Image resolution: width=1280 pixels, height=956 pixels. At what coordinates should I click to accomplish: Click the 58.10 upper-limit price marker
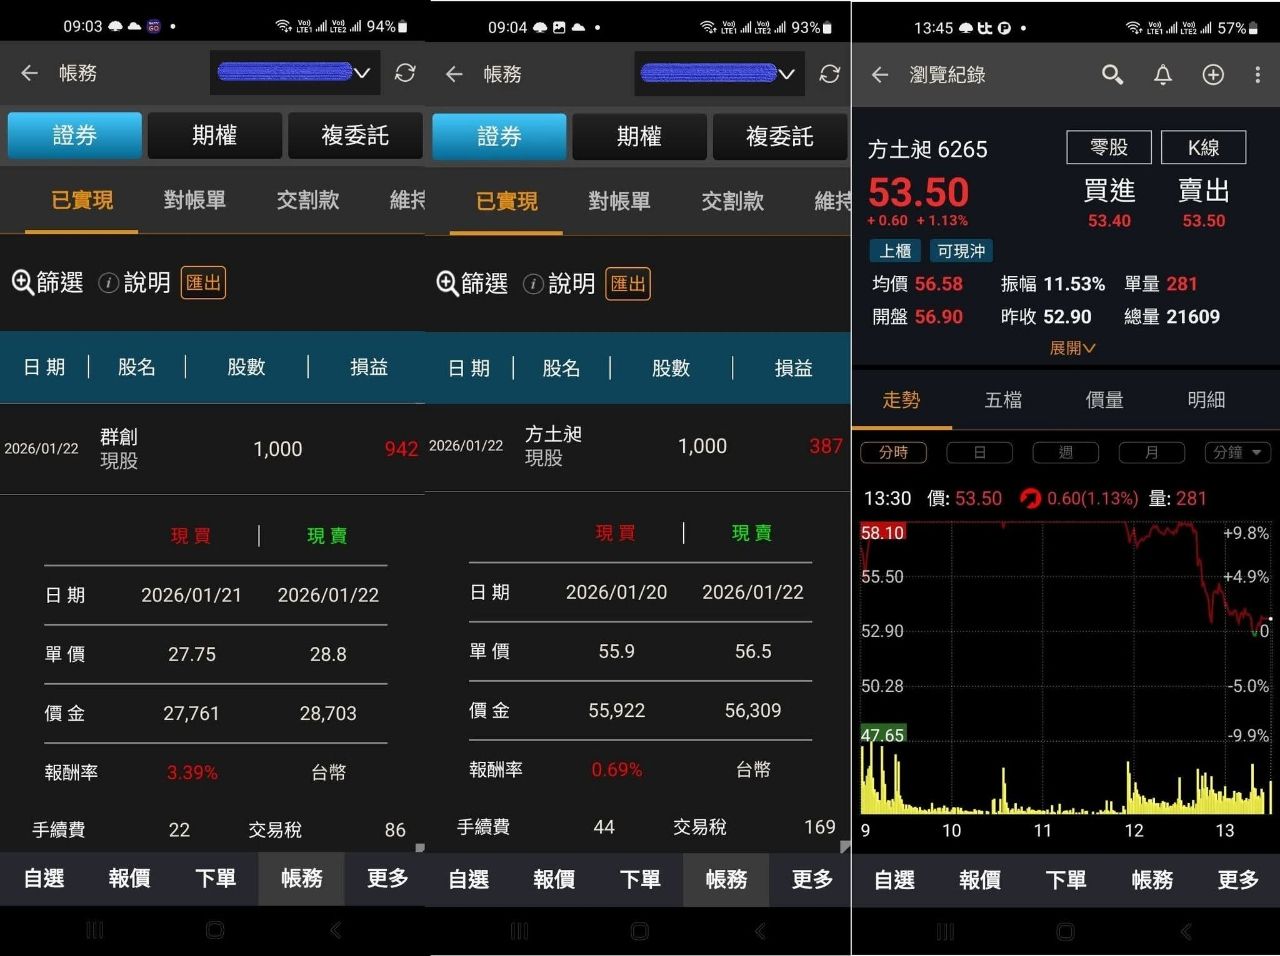click(882, 533)
